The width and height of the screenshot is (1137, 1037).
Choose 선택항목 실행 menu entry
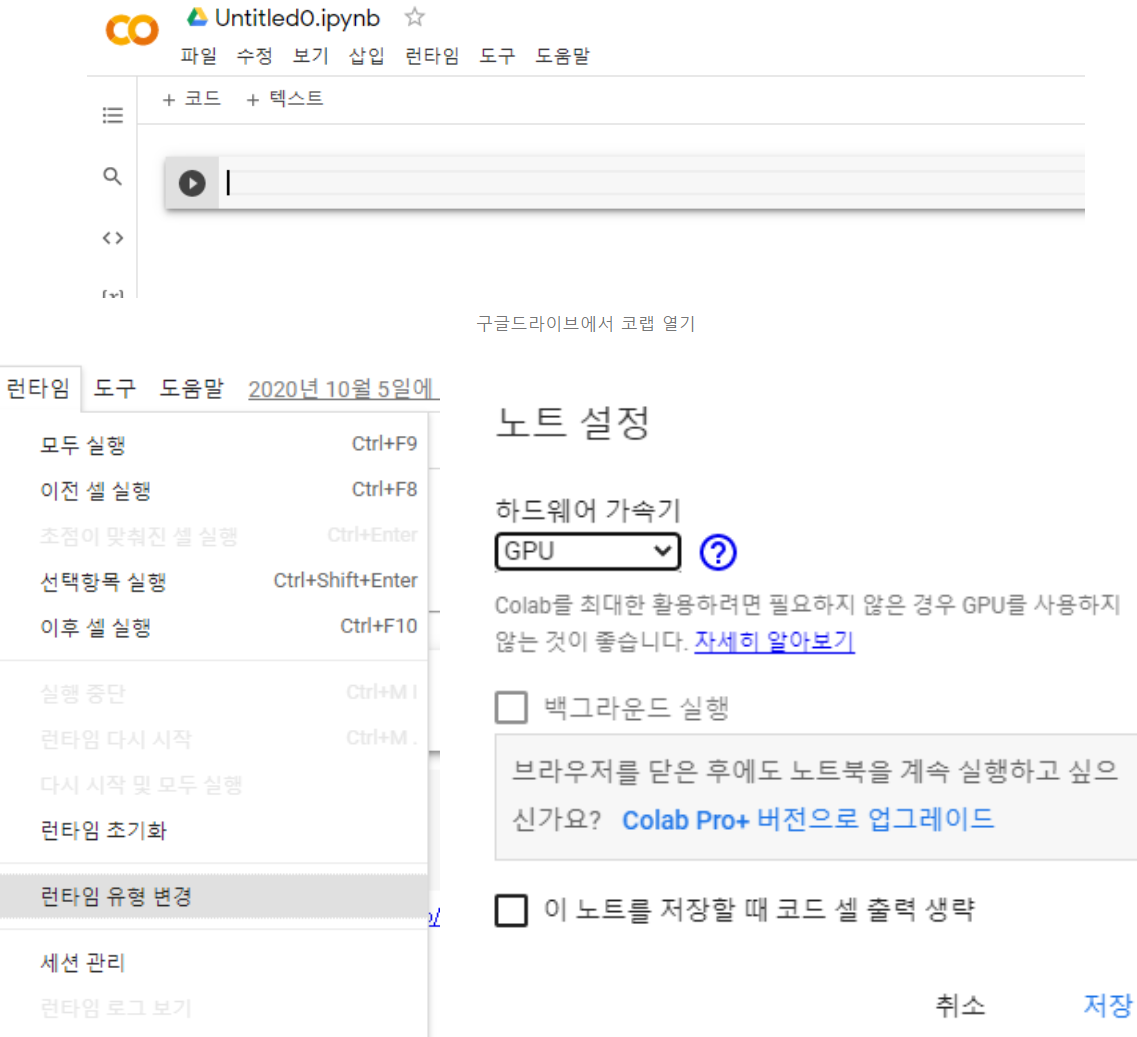tap(214, 581)
